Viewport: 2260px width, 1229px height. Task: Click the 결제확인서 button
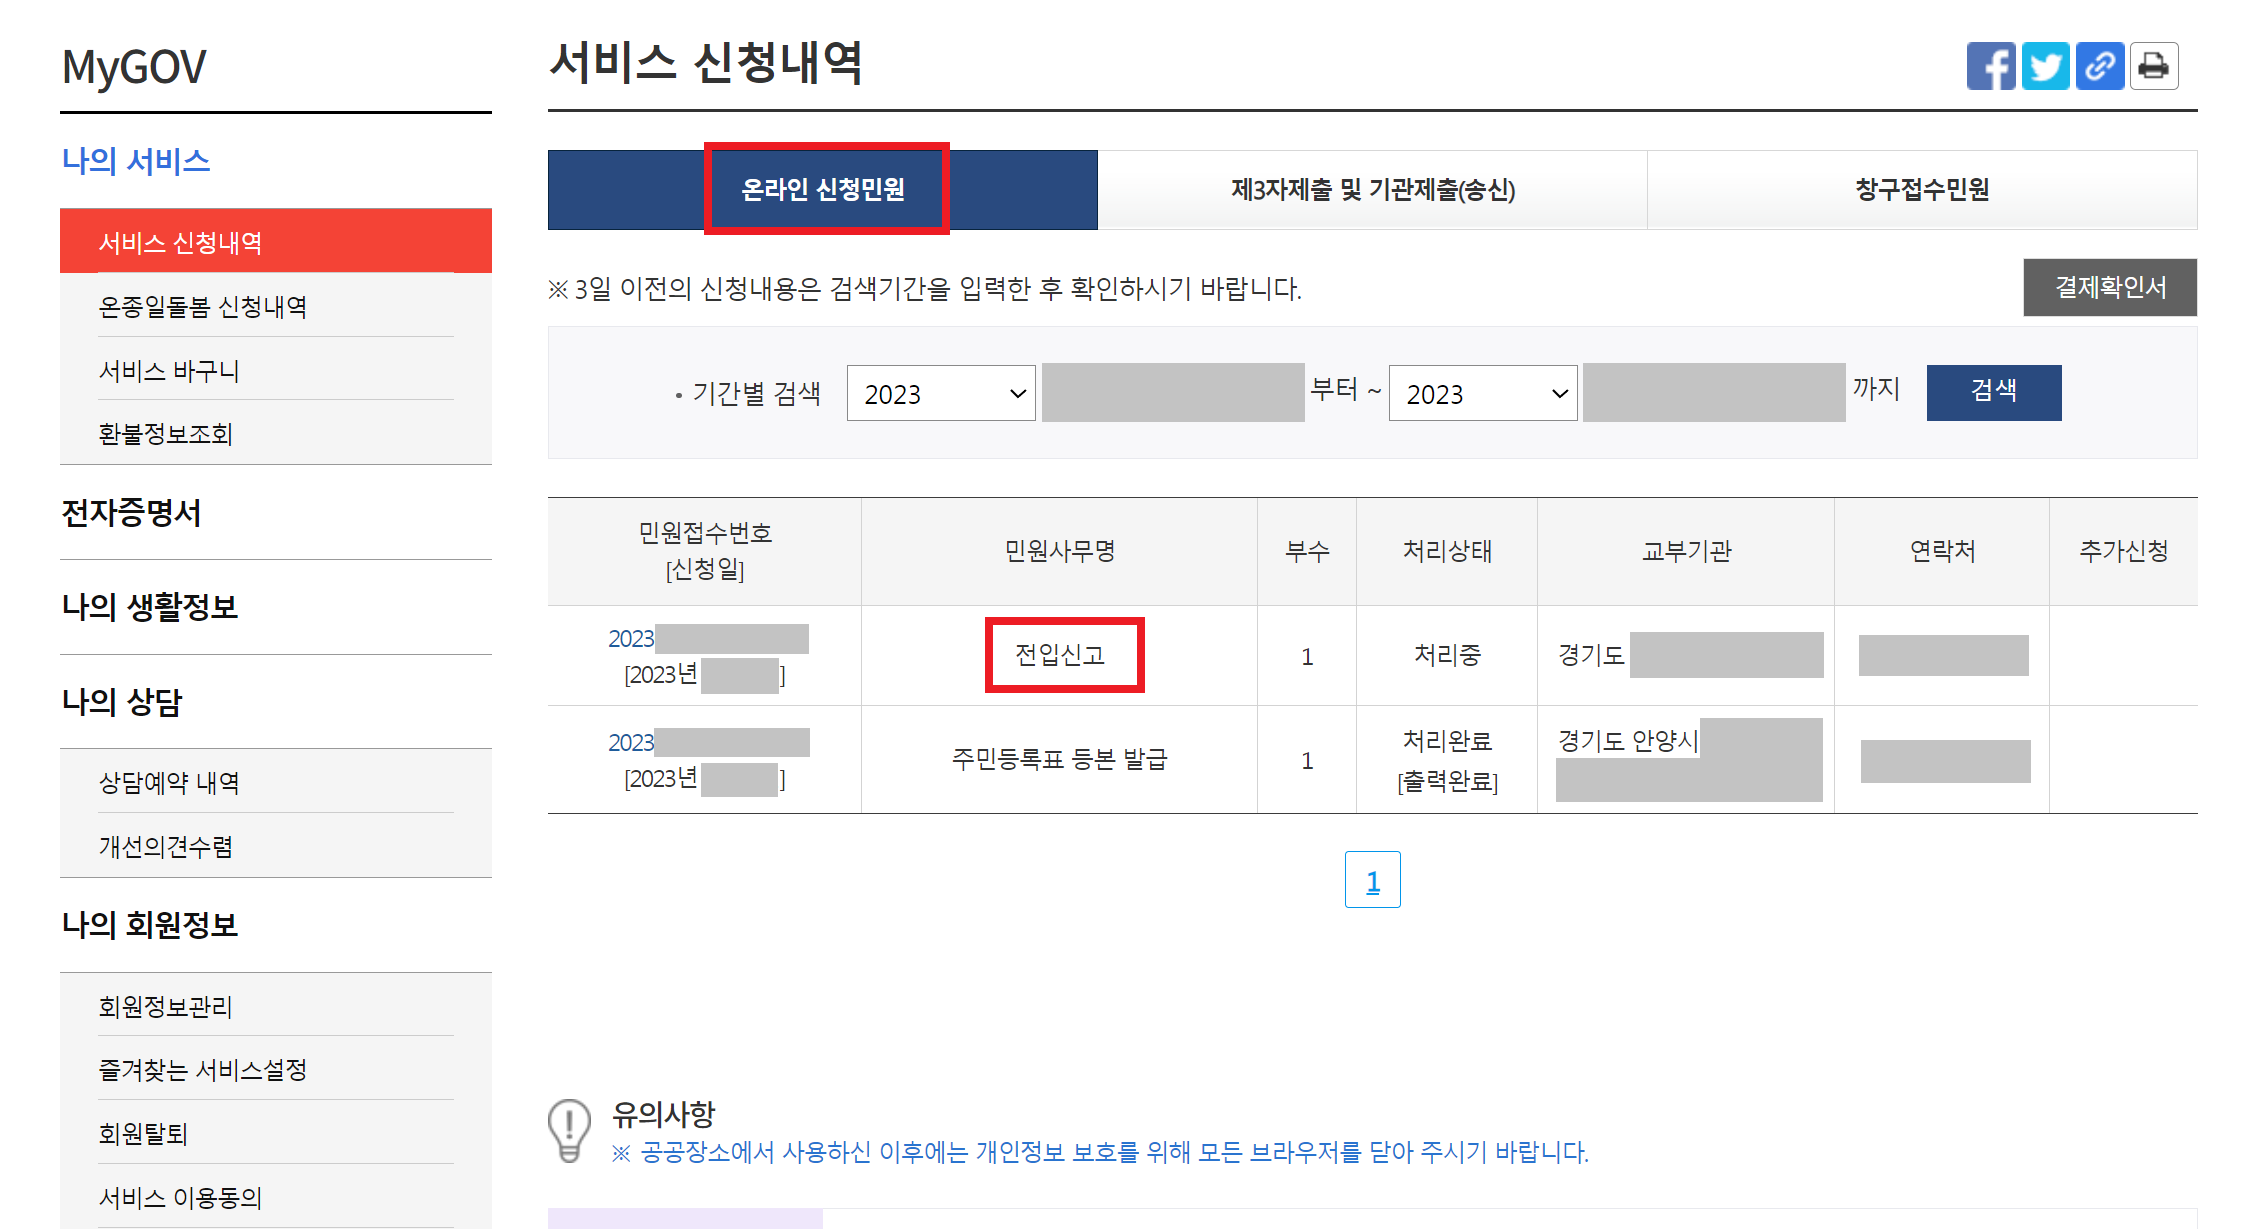pos(2109,288)
